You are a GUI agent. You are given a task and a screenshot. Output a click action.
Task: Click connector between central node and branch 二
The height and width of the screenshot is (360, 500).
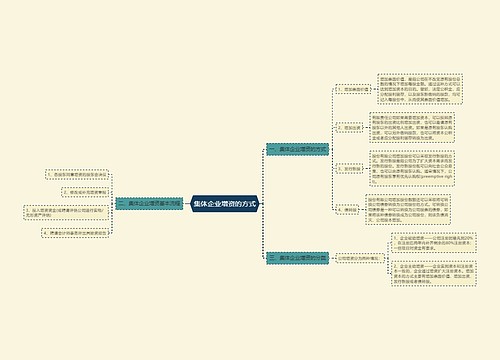[187, 204]
